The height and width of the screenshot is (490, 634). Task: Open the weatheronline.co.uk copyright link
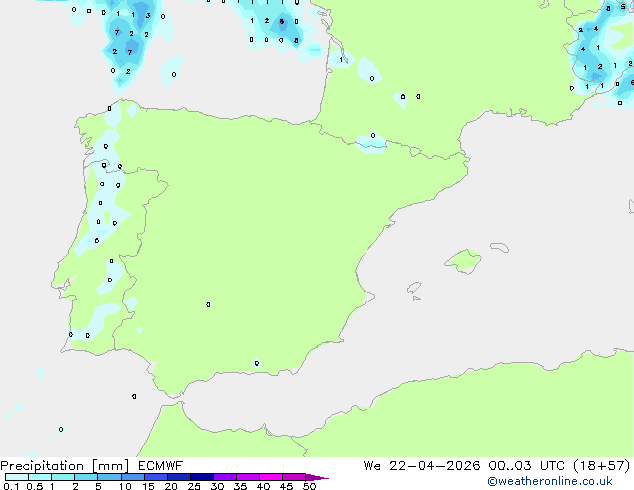coord(550,481)
